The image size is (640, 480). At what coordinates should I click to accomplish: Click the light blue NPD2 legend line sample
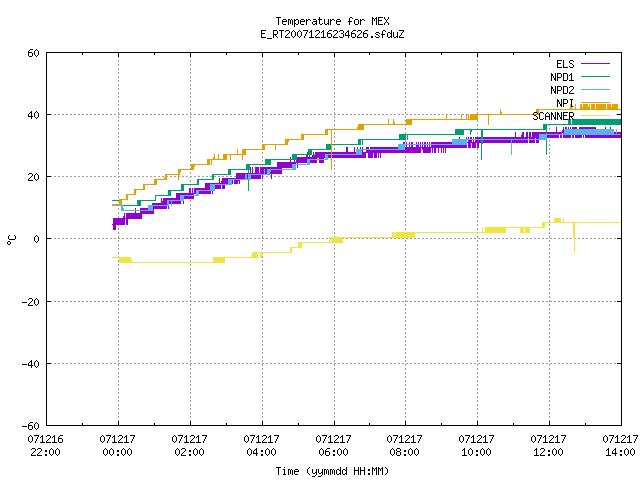pyautogui.click(x=595, y=90)
